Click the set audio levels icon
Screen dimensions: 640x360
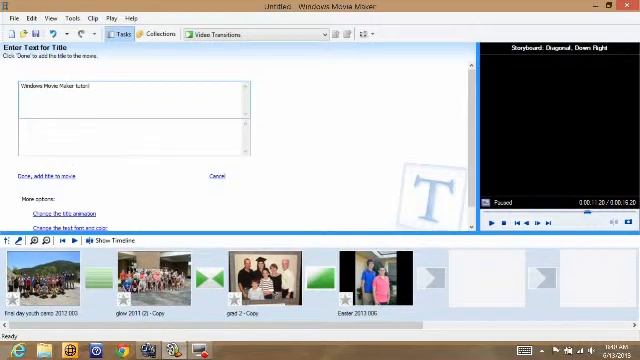click(7, 241)
